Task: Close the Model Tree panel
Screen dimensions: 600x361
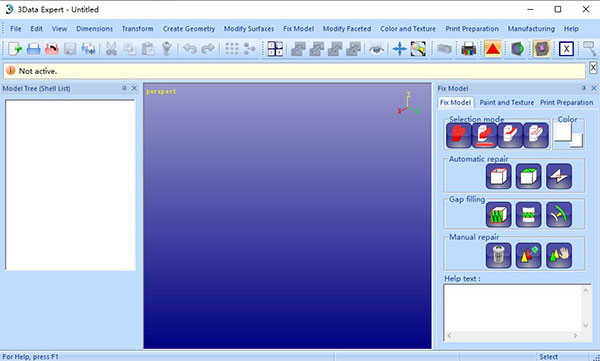Action: 134,88
